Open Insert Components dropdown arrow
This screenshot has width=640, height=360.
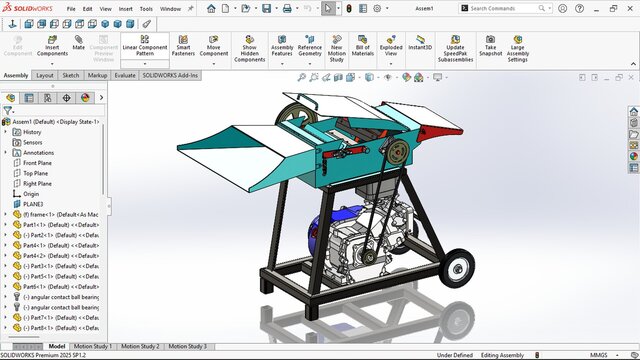[52, 64]
